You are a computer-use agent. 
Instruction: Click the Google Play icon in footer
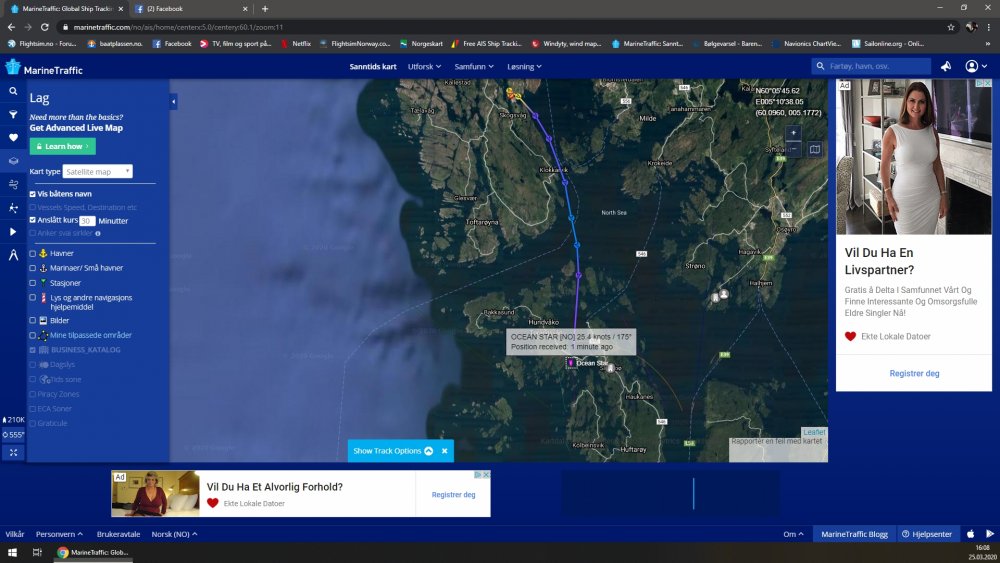click(989, 534)
